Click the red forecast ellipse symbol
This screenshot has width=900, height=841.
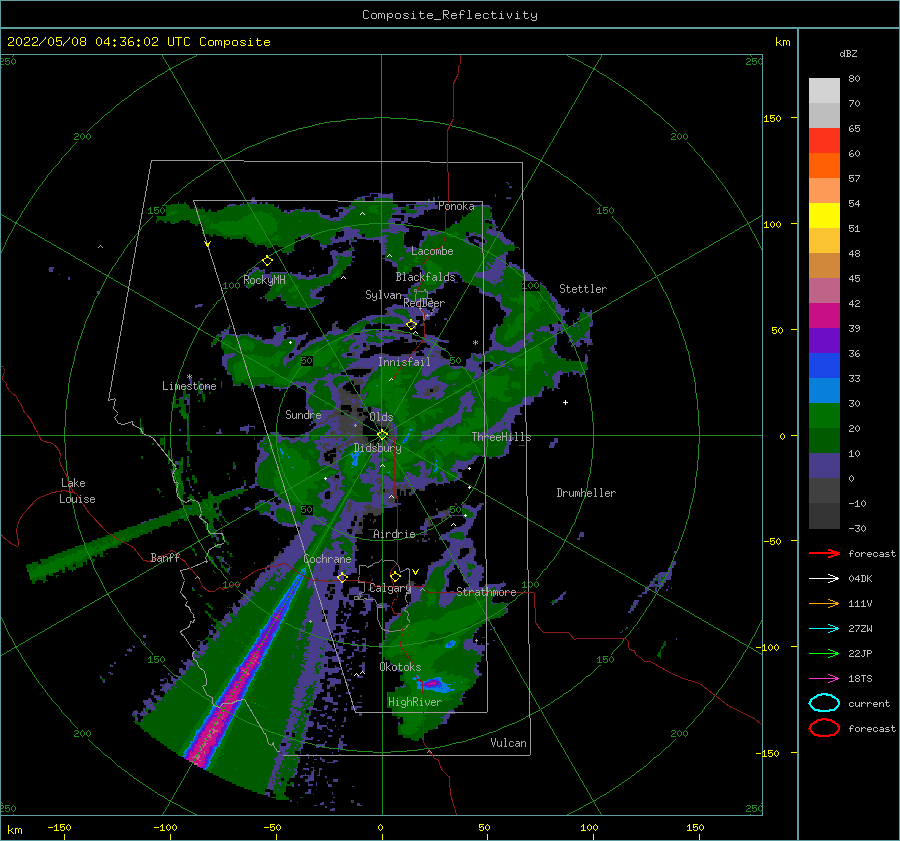pyautogui.click(x=824, y=728)
